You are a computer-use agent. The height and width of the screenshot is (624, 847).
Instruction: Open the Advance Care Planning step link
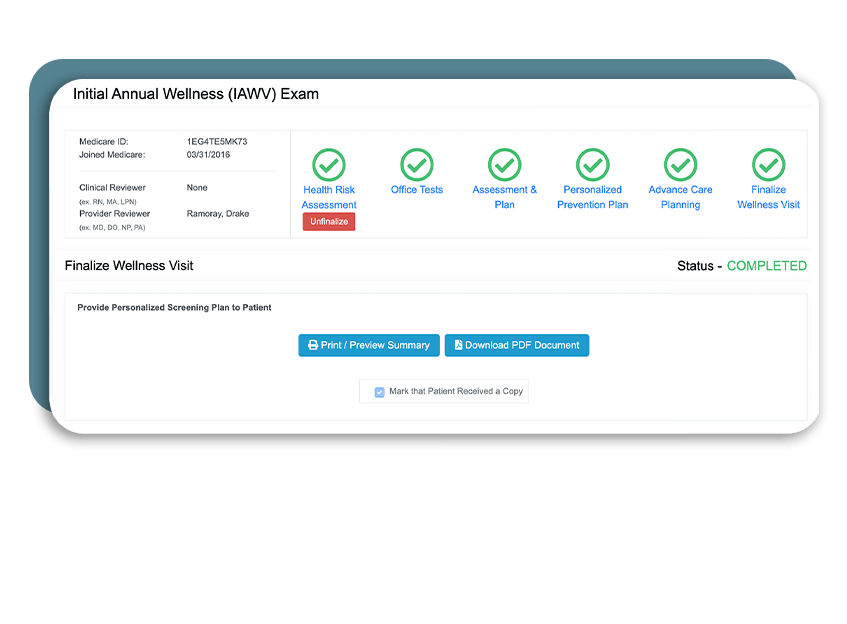(x=681, y=197)
